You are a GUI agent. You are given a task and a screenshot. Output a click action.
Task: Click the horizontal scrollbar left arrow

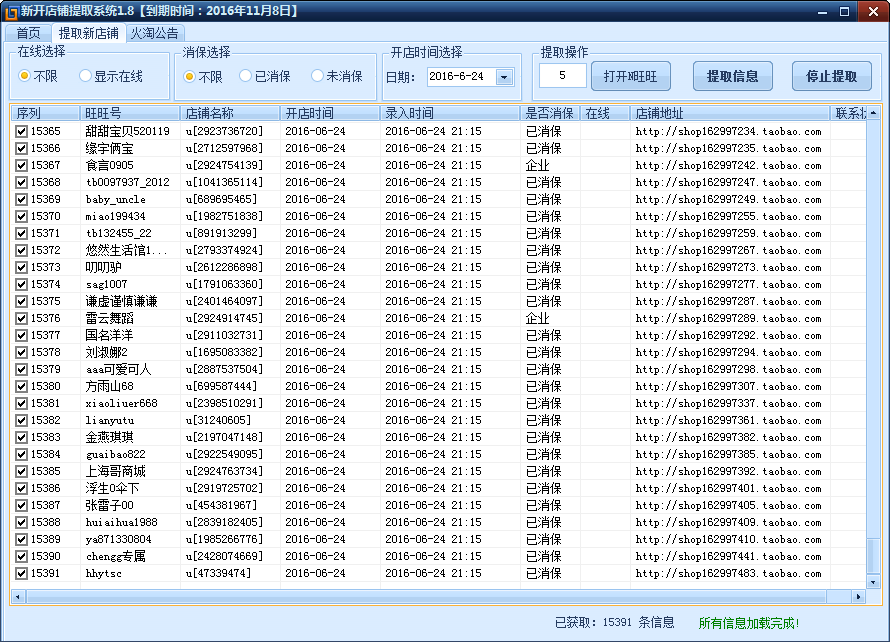click(18, 597)
